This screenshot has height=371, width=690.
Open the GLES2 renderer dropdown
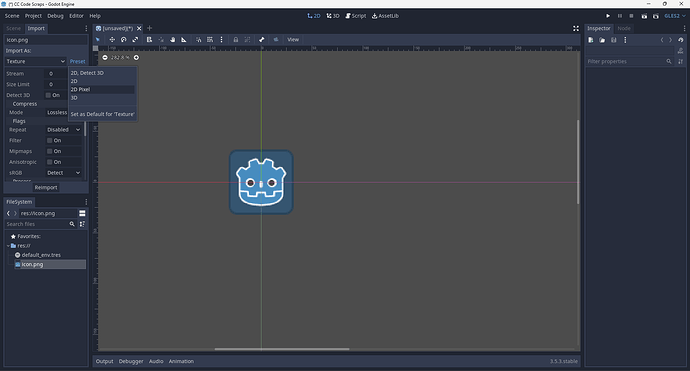(675, 16)
